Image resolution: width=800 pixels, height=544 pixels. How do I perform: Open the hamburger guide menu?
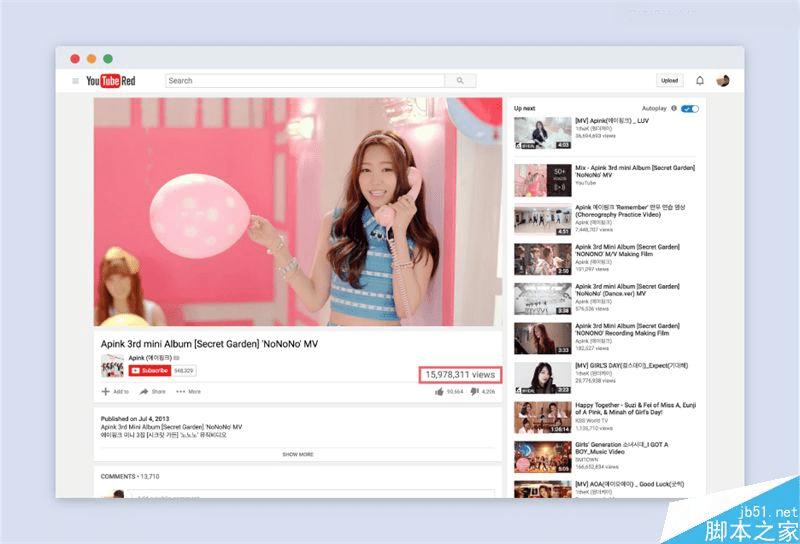coord(76,81)
